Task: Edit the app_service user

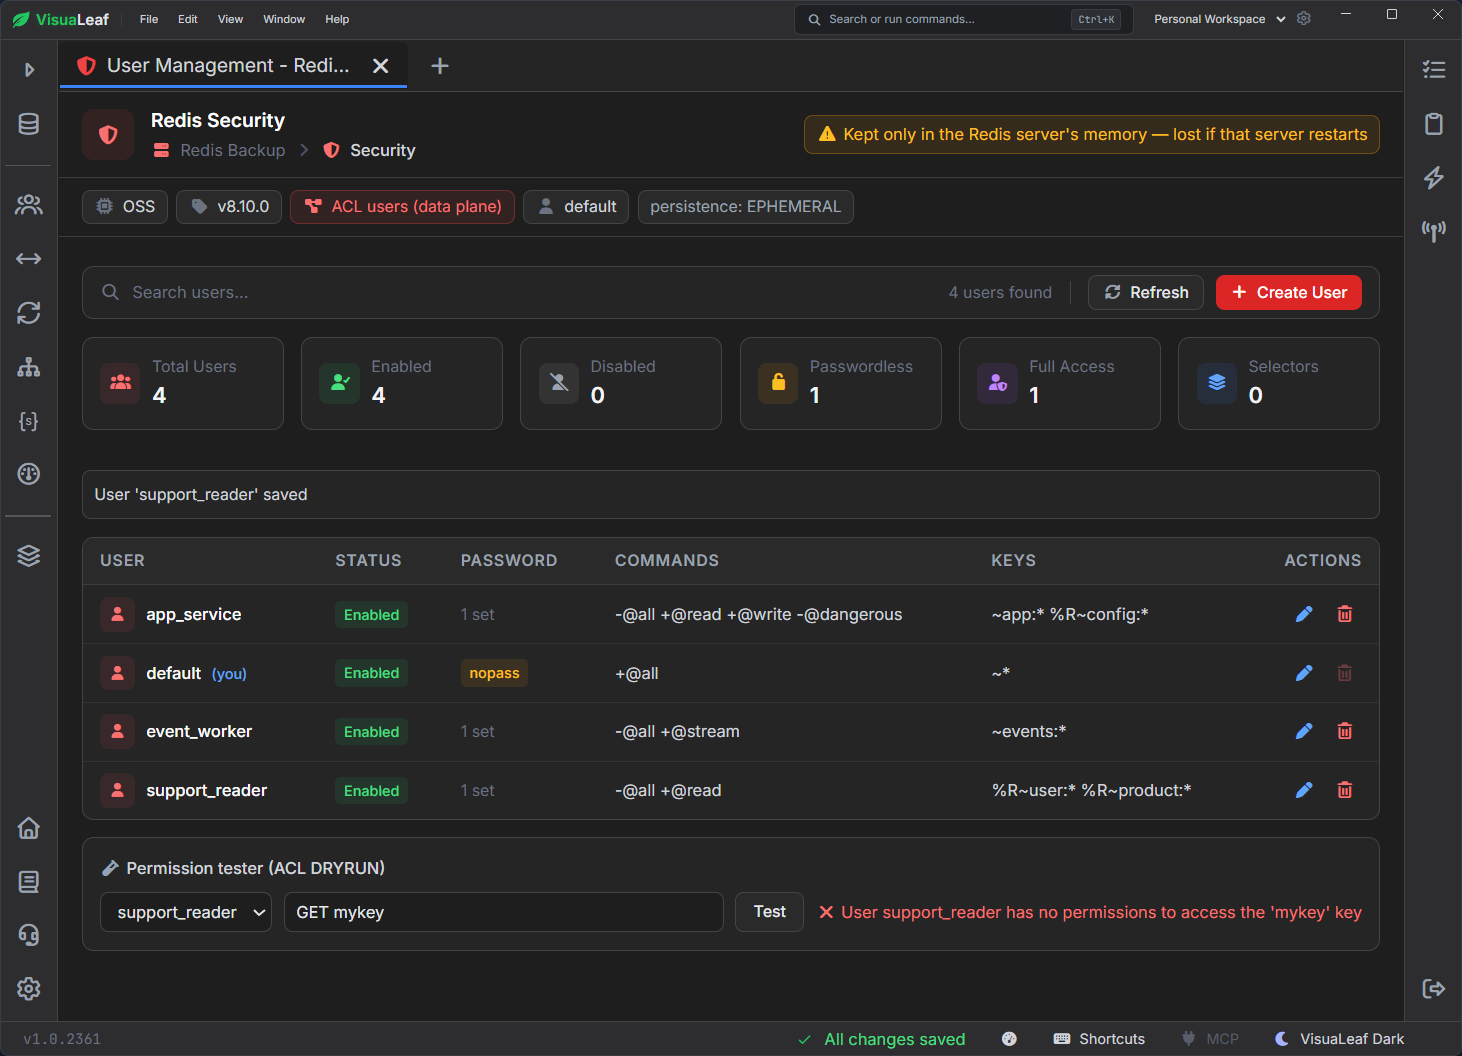Action: coord(1304,614)
